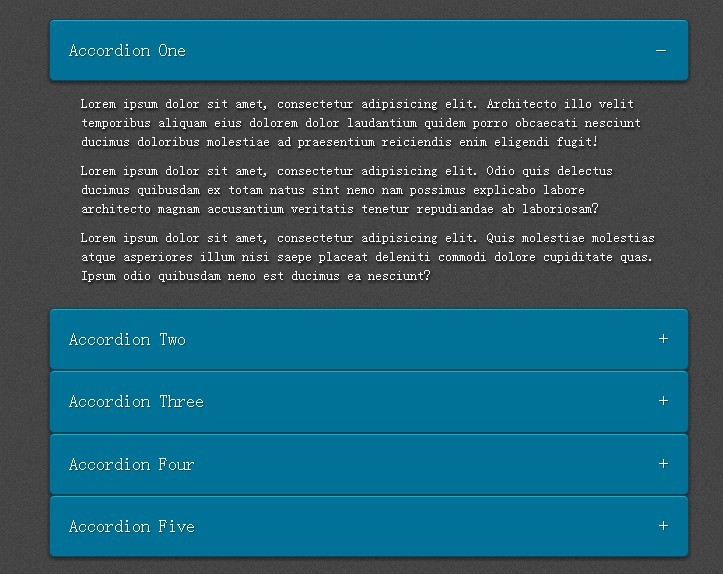
Task: Click the plus icon on Accordion Three
Action: point(663,401)
